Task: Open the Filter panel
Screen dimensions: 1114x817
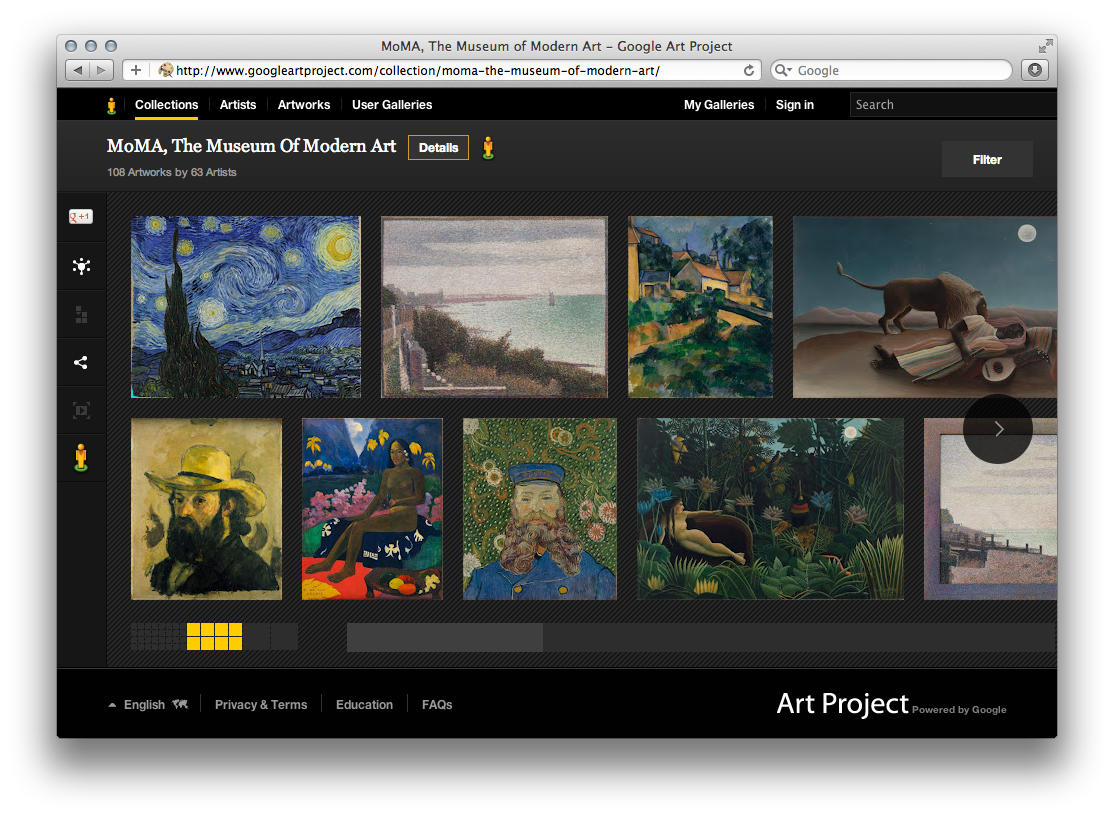Action: (987, 159)
